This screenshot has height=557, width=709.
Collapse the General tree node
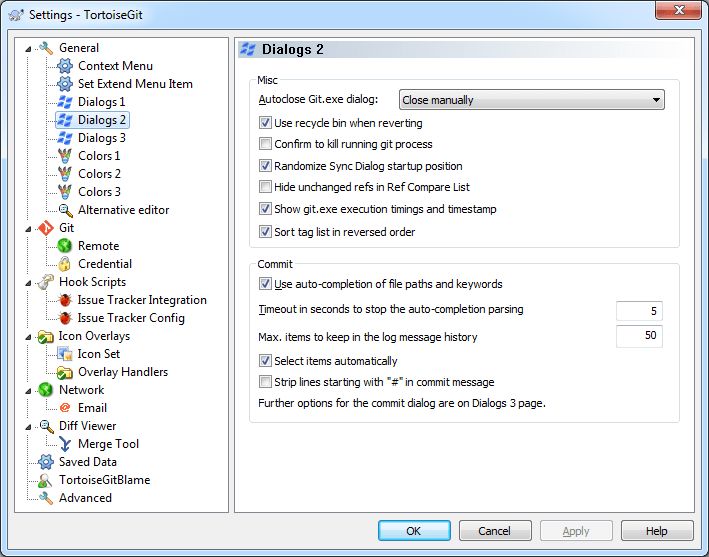[x=28, y=48]
